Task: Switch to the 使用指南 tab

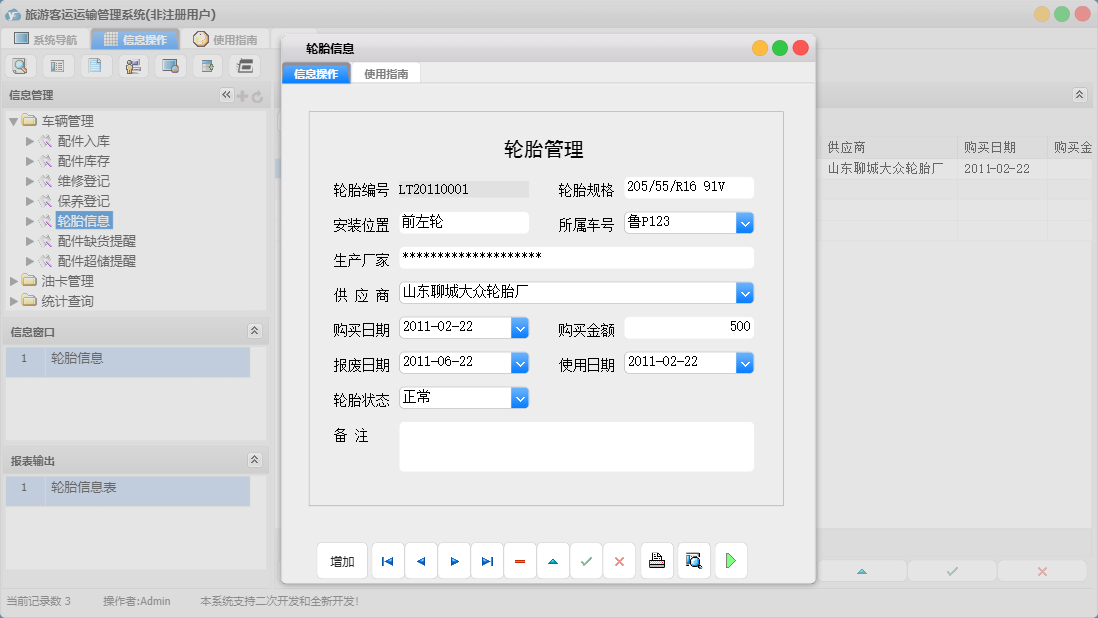Action: [x=385, y=72]
